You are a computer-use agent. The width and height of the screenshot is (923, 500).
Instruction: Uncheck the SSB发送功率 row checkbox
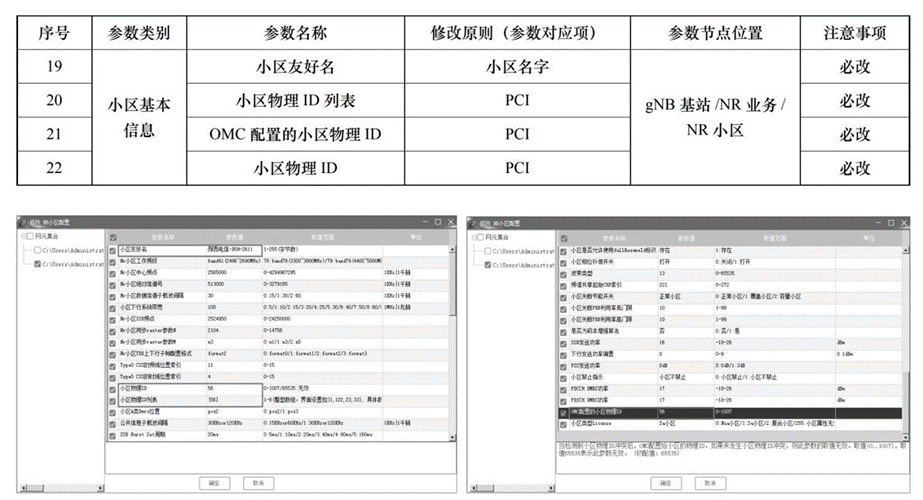(x=563, y=343)
